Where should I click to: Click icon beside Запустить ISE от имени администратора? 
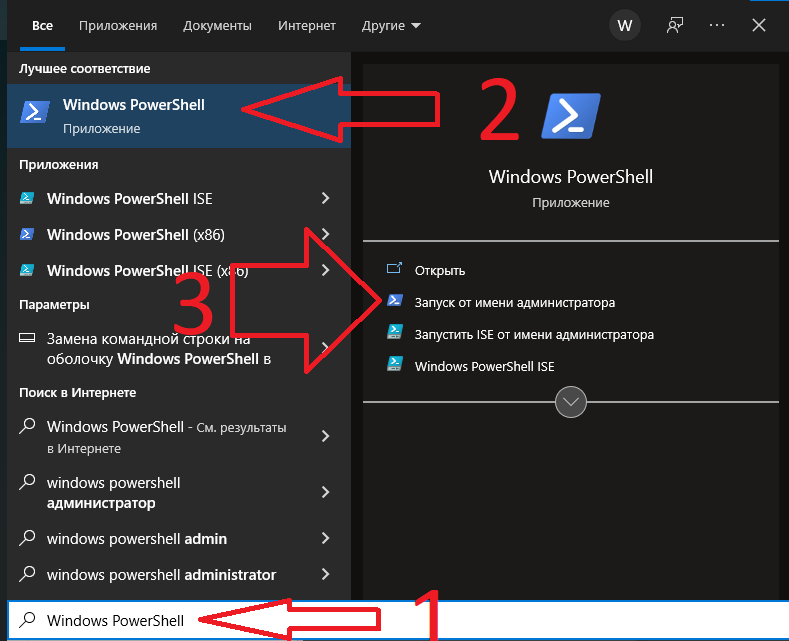[x=394, y=332]
